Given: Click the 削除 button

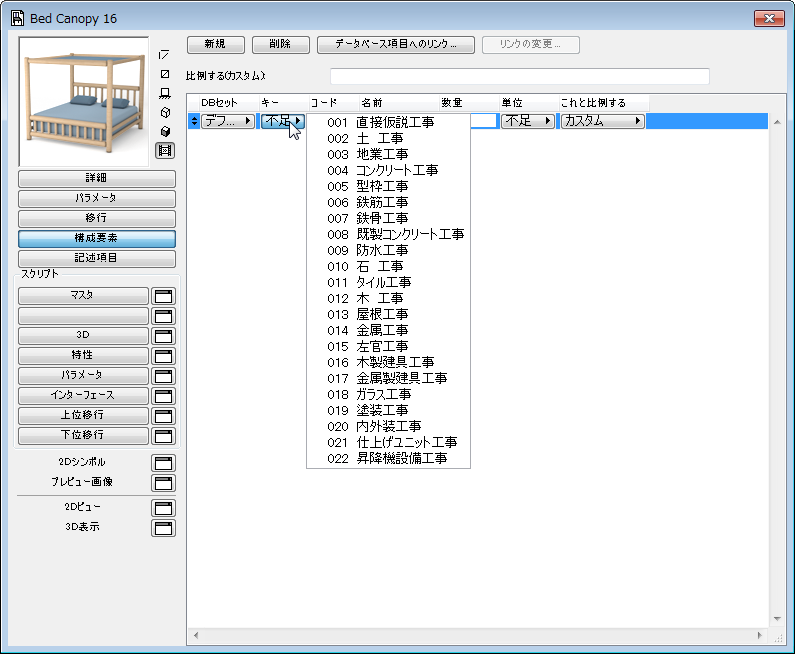Looking at the screenshot, I should tap(280, 45).
